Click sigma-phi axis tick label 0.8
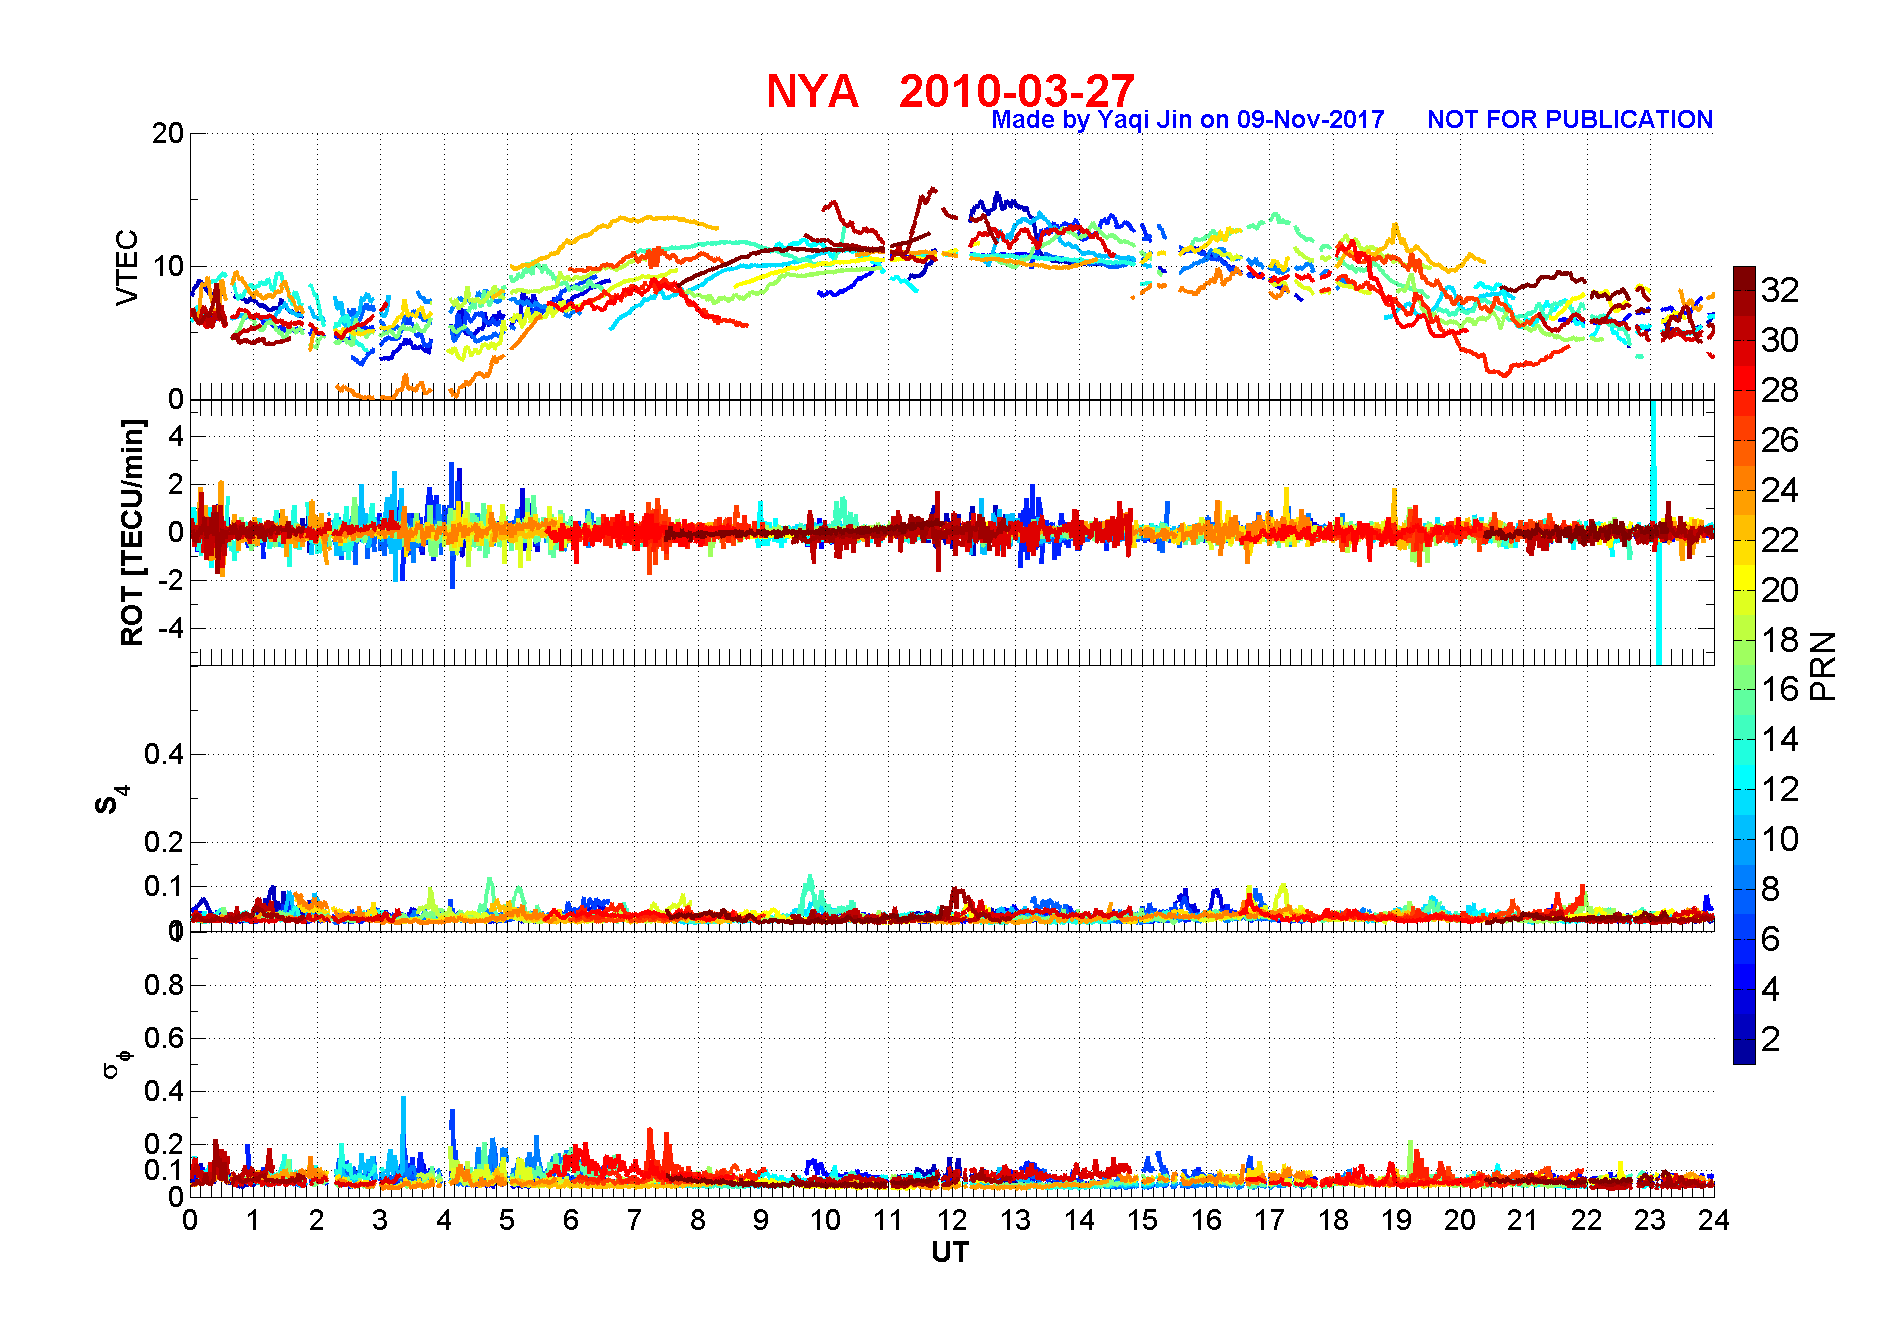The width and height of the screenshot is (1904, 1330). pos(164,986)
